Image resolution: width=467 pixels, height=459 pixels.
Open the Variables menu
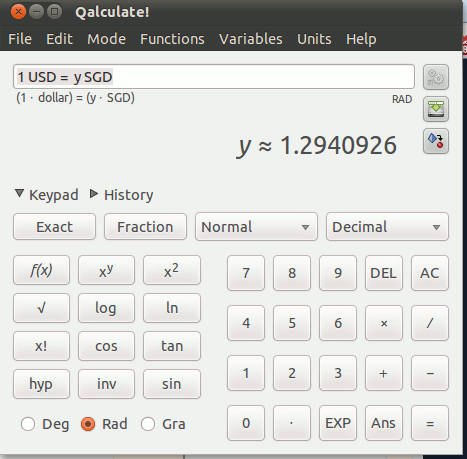click(x=251, y=39)
